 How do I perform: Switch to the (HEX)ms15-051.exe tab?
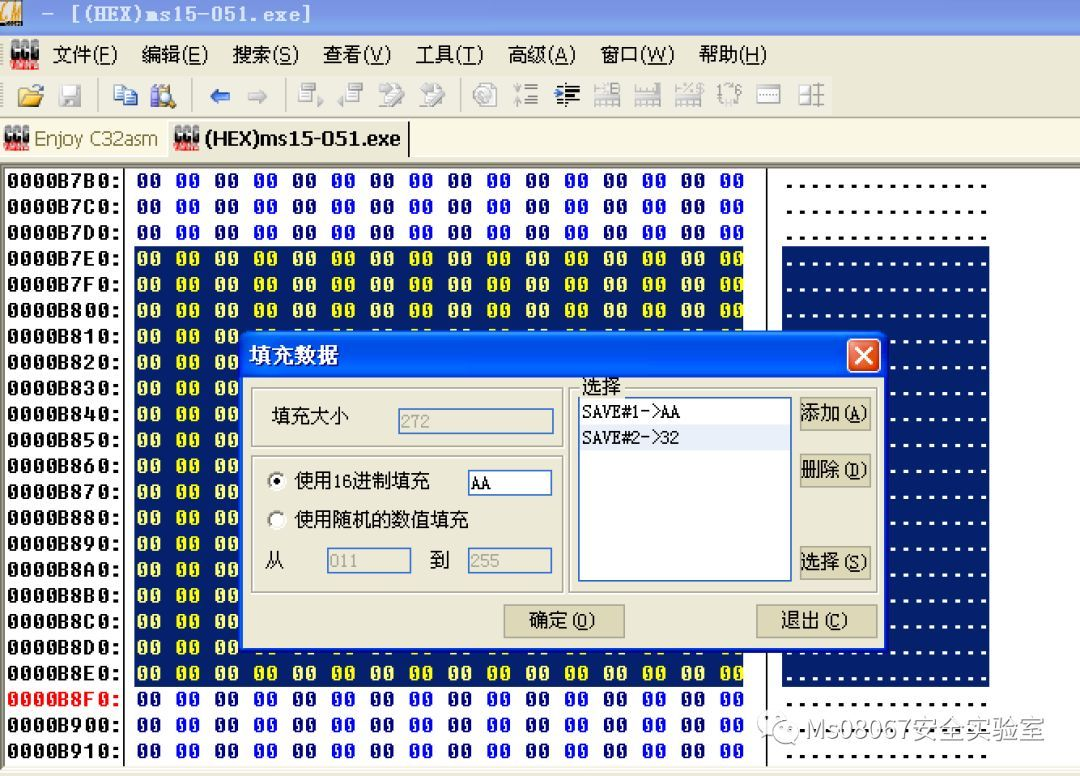pyautogui.click(x=288, y=138)
